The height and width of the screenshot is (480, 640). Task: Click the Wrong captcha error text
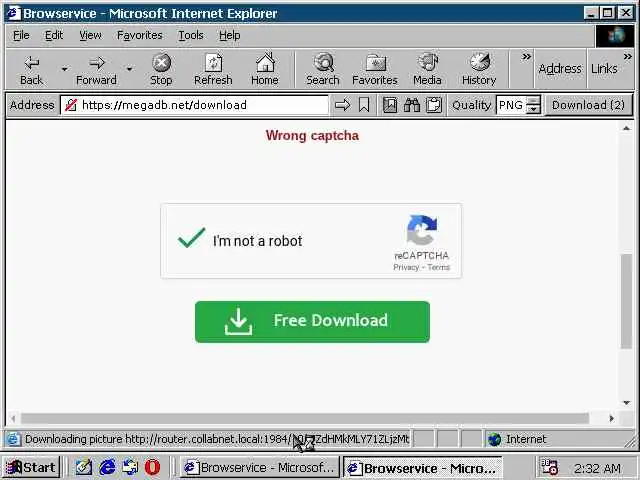[x=312, y=135]
